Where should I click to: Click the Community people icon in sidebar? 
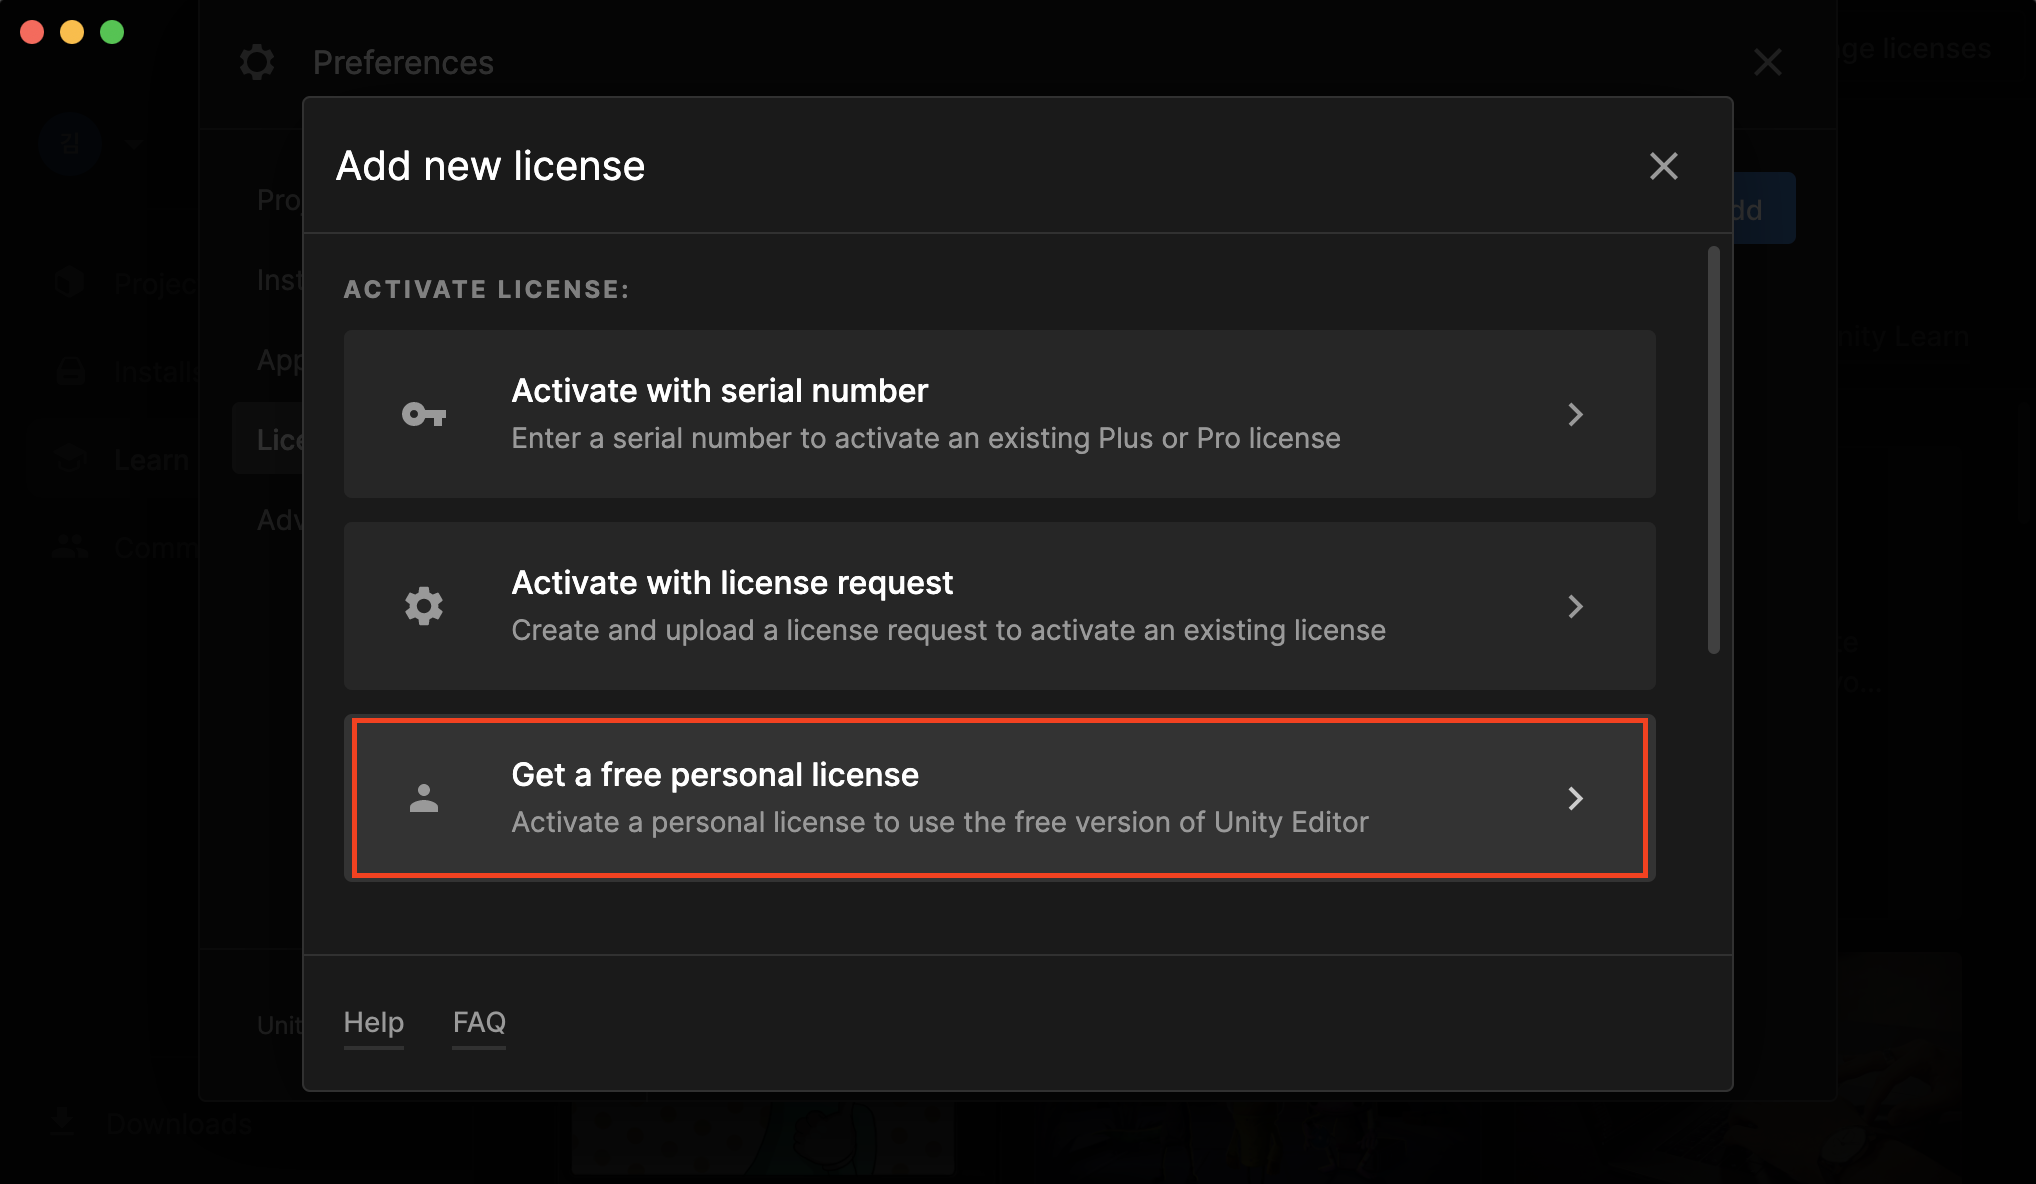point(70,546)
